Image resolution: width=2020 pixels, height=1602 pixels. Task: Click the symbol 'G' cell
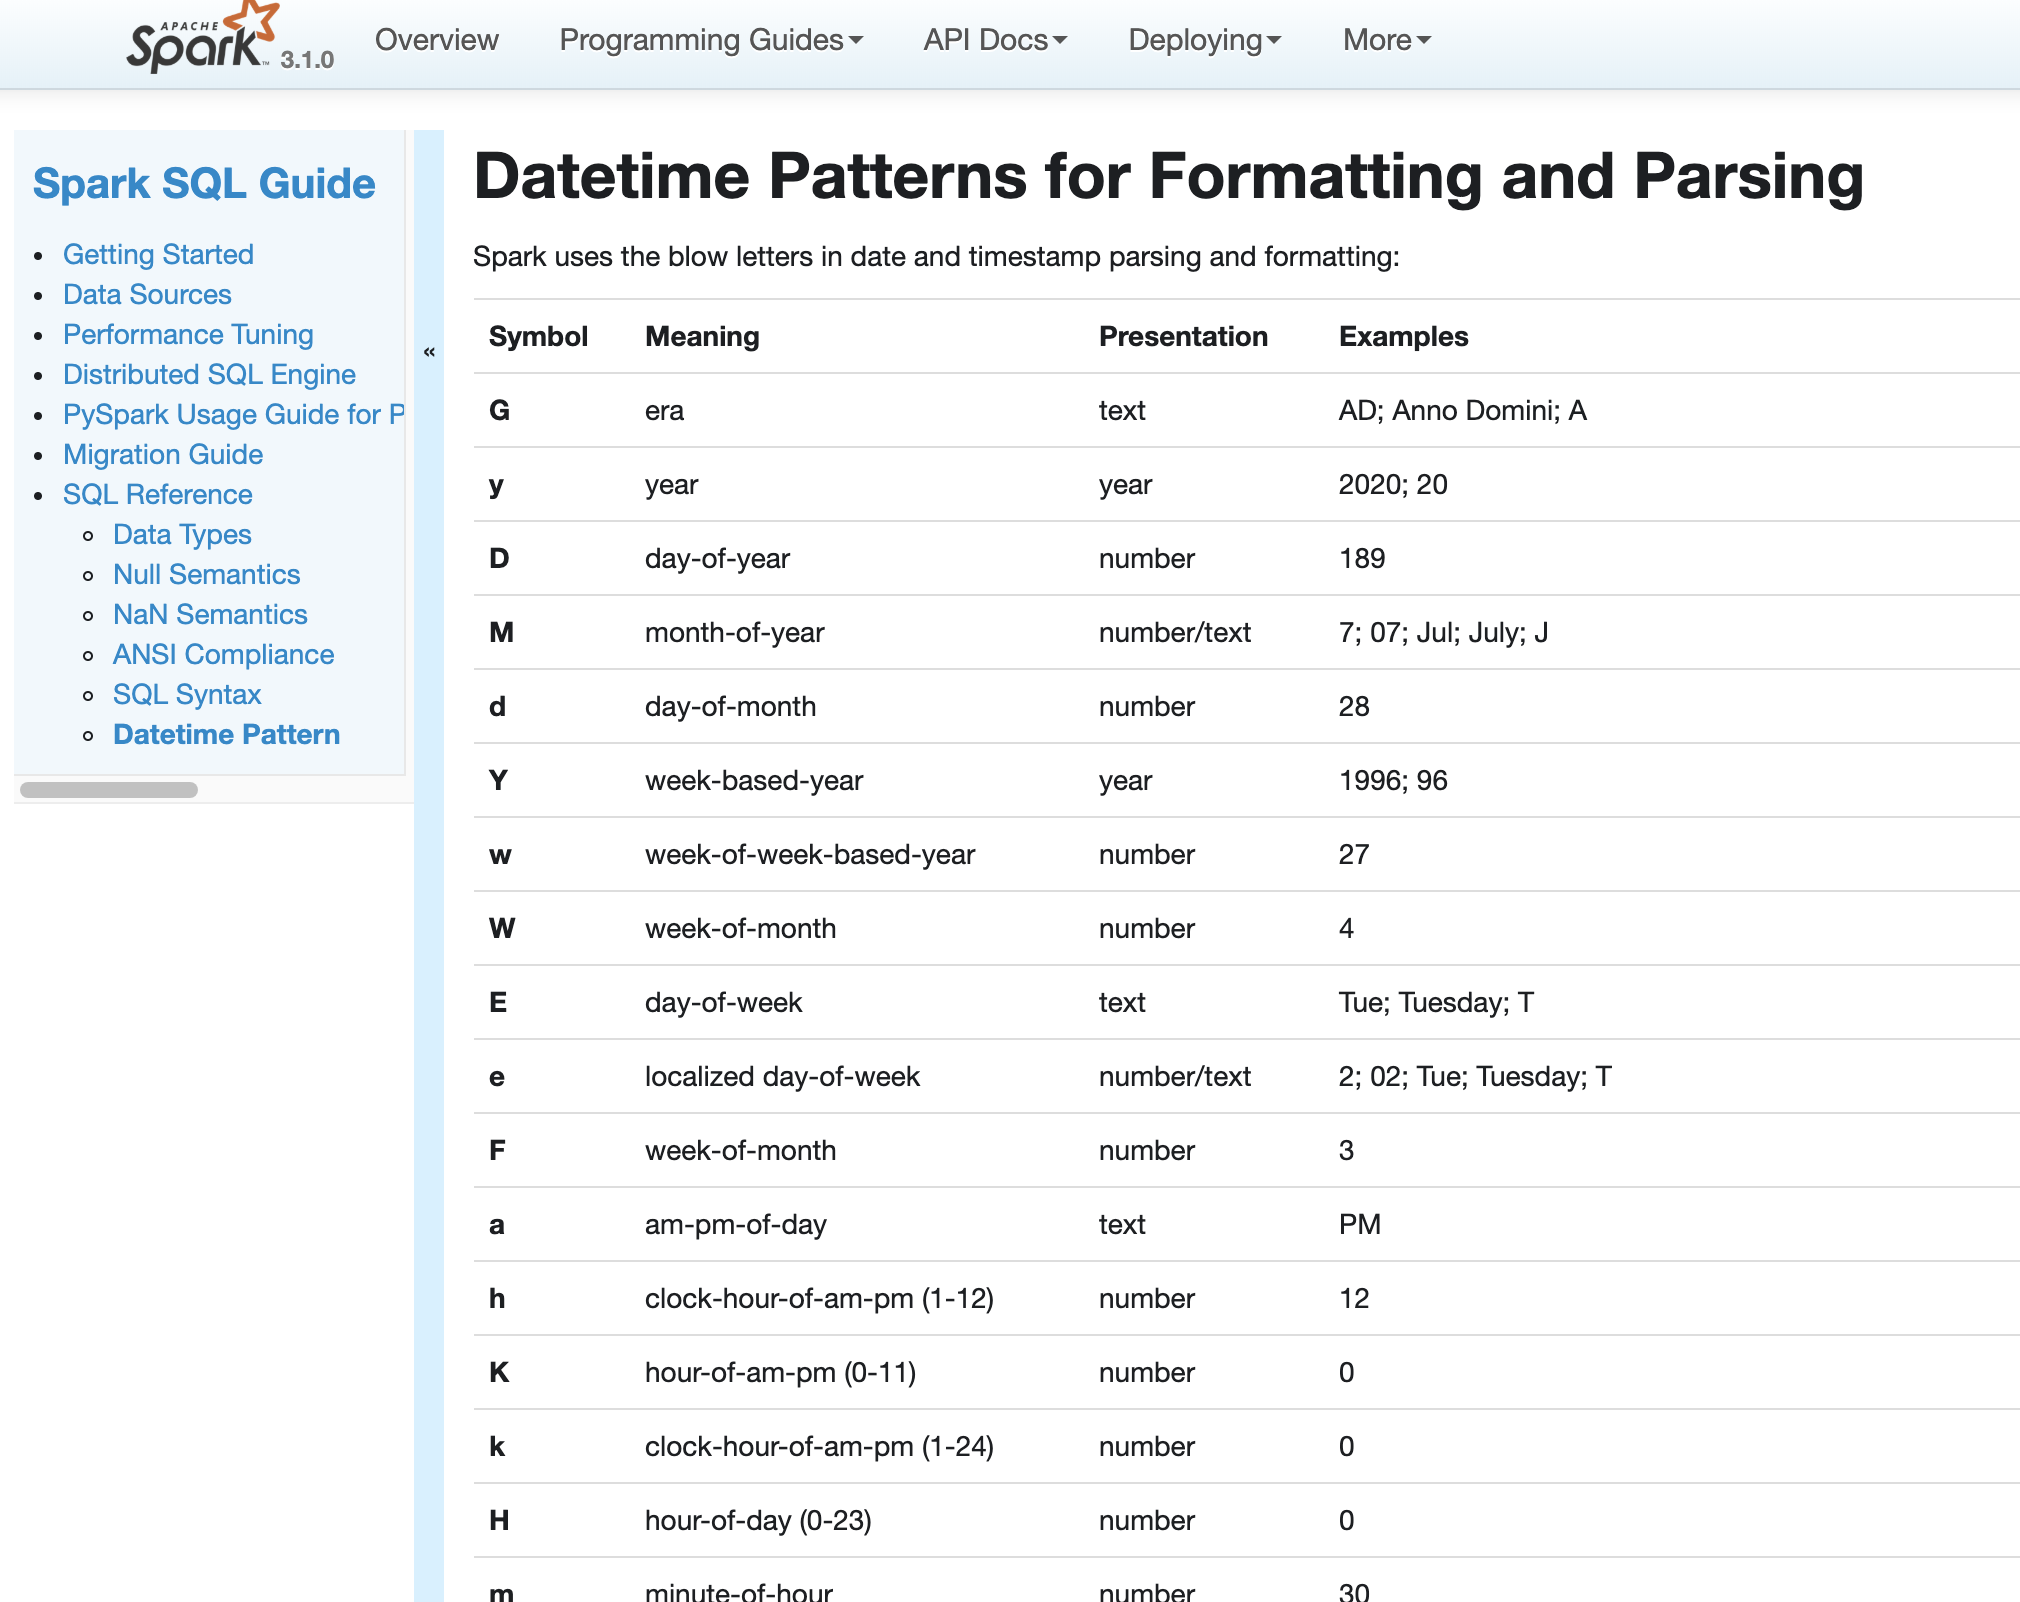tap(499, 410)
